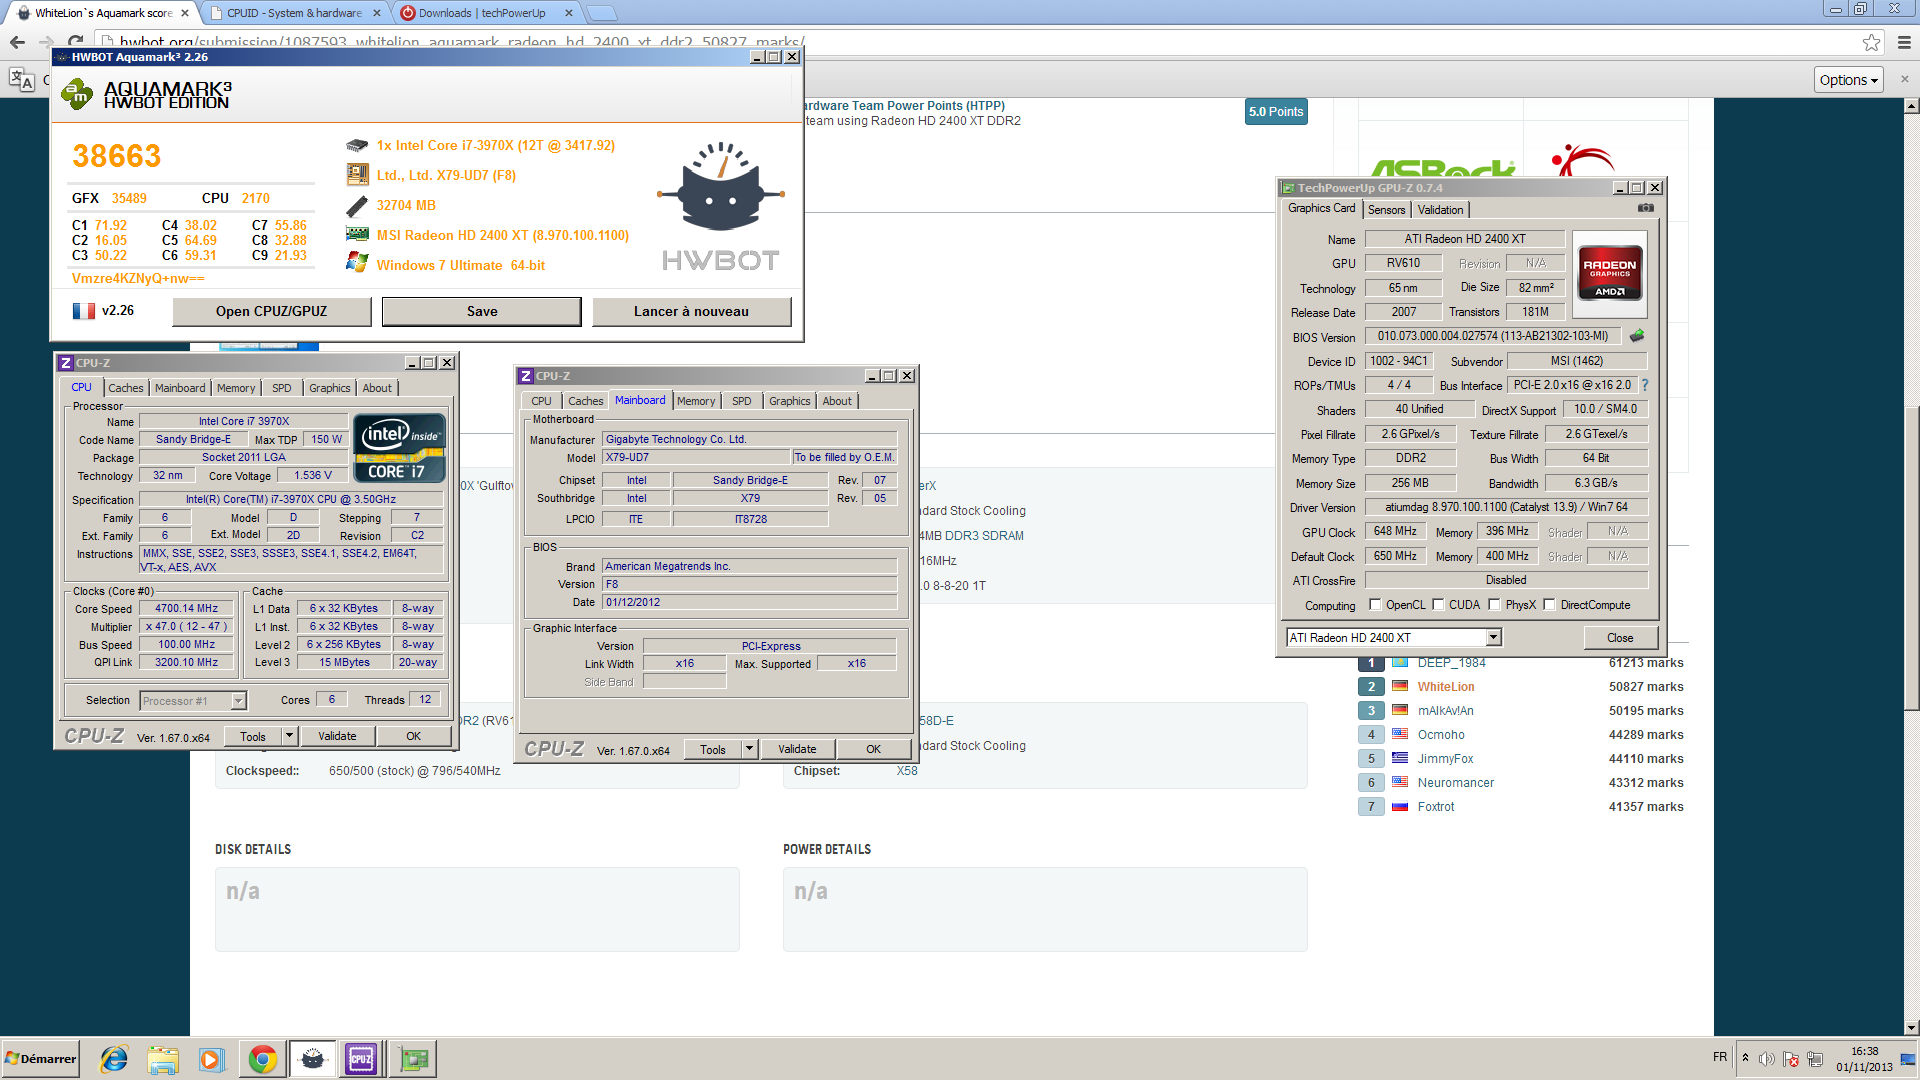Expand the Tools arrow in the CPU tab window

289,736
